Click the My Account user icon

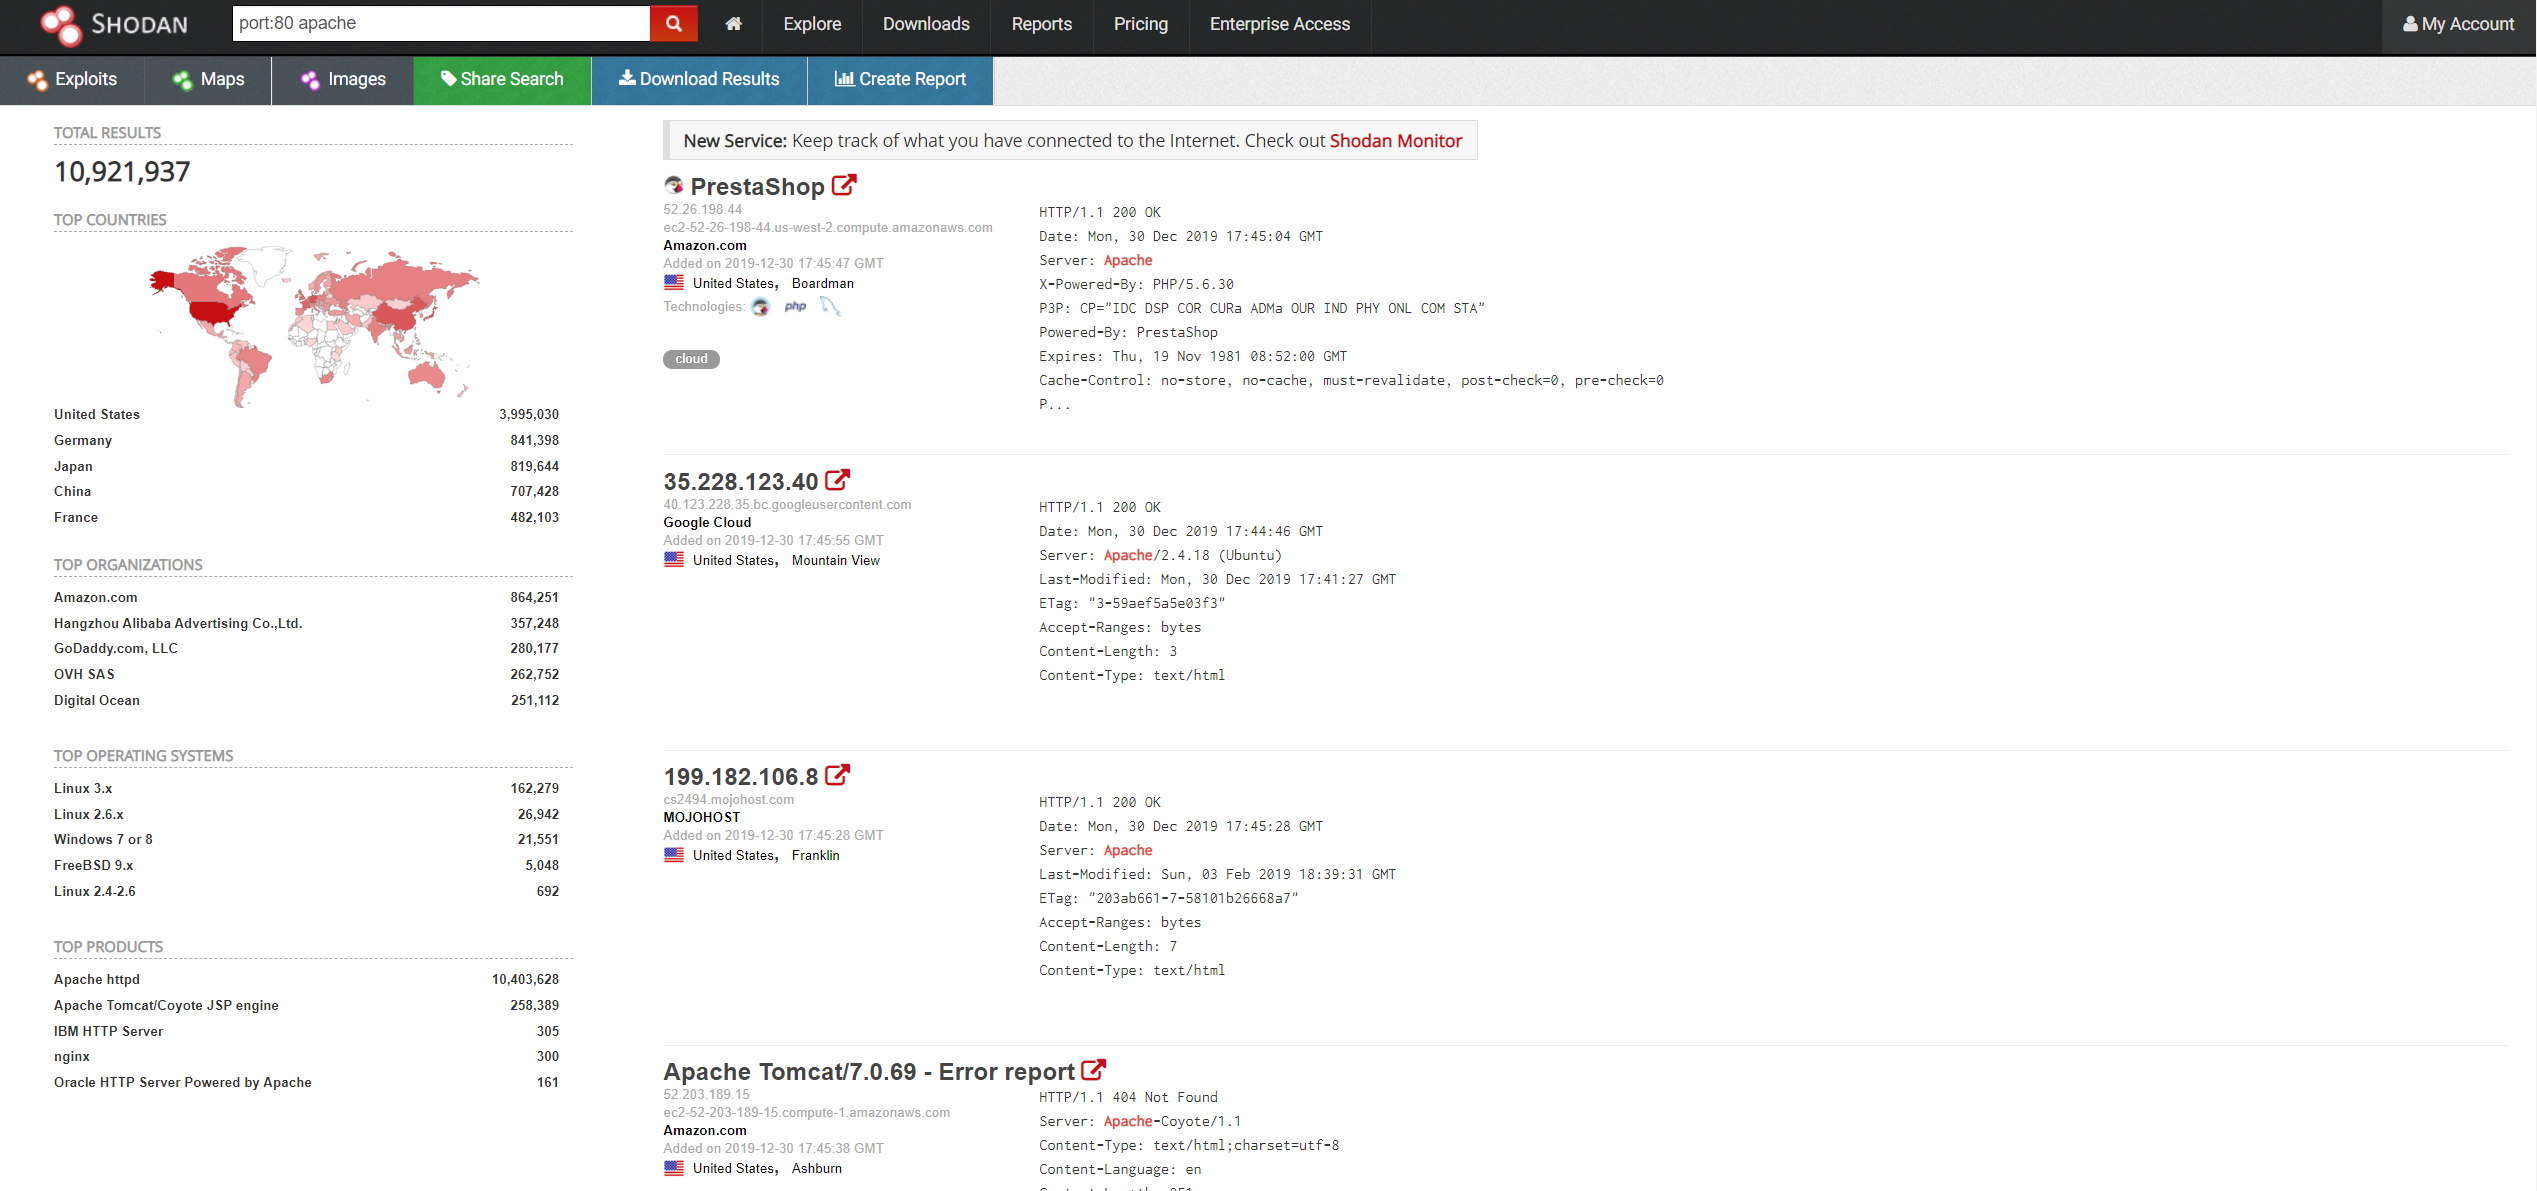2410,24
